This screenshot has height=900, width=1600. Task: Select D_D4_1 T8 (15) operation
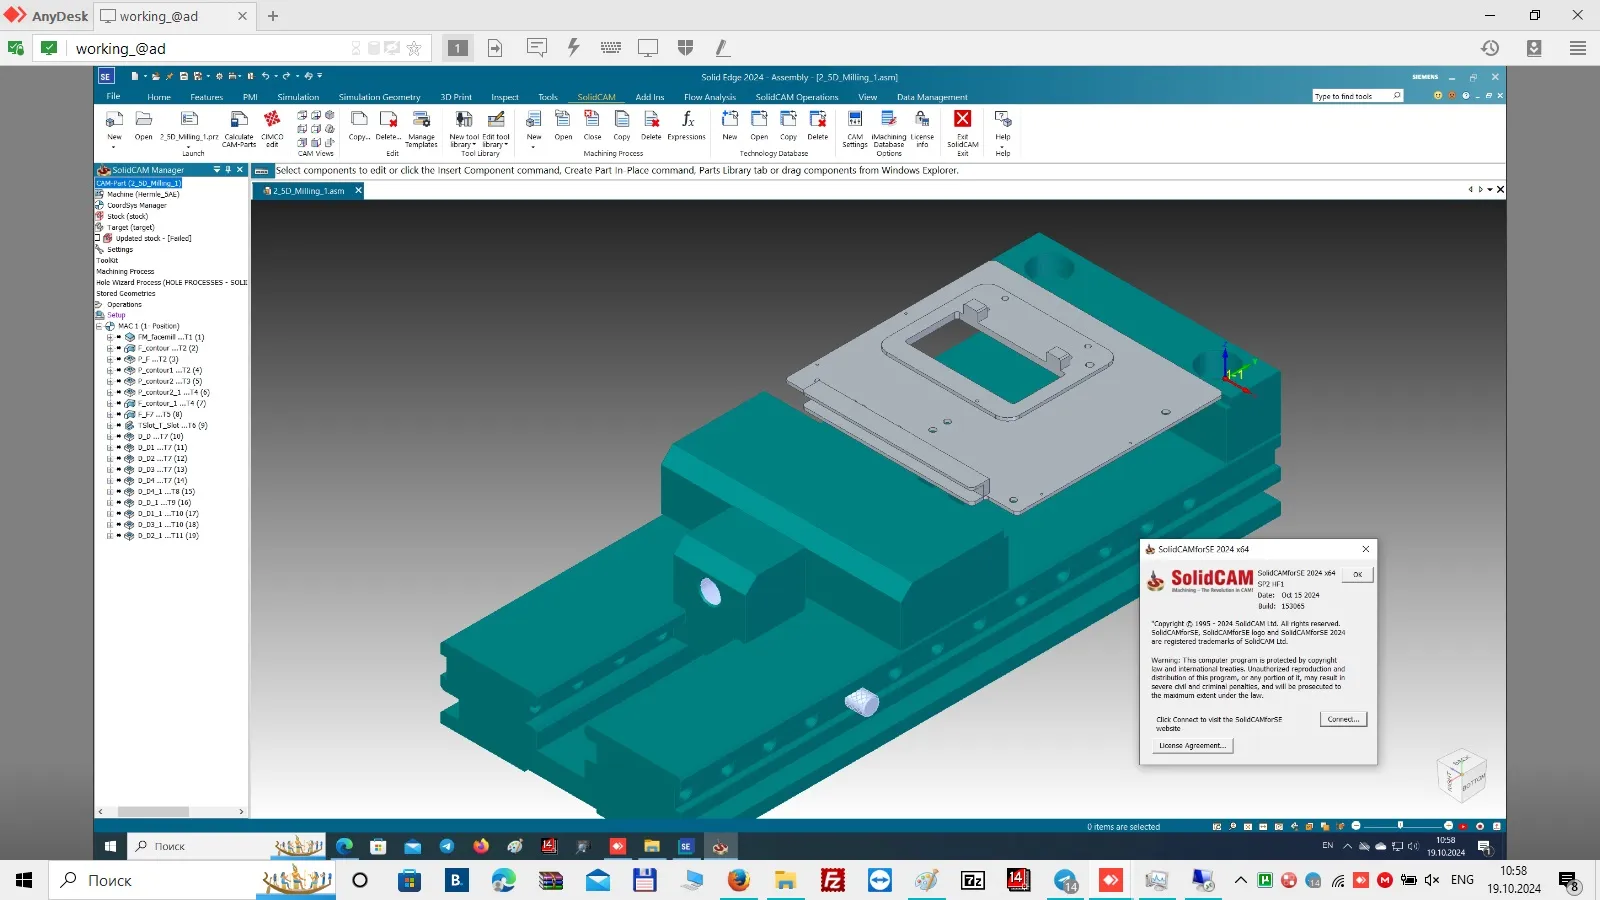pyautogui.click(x=166, y=491)
